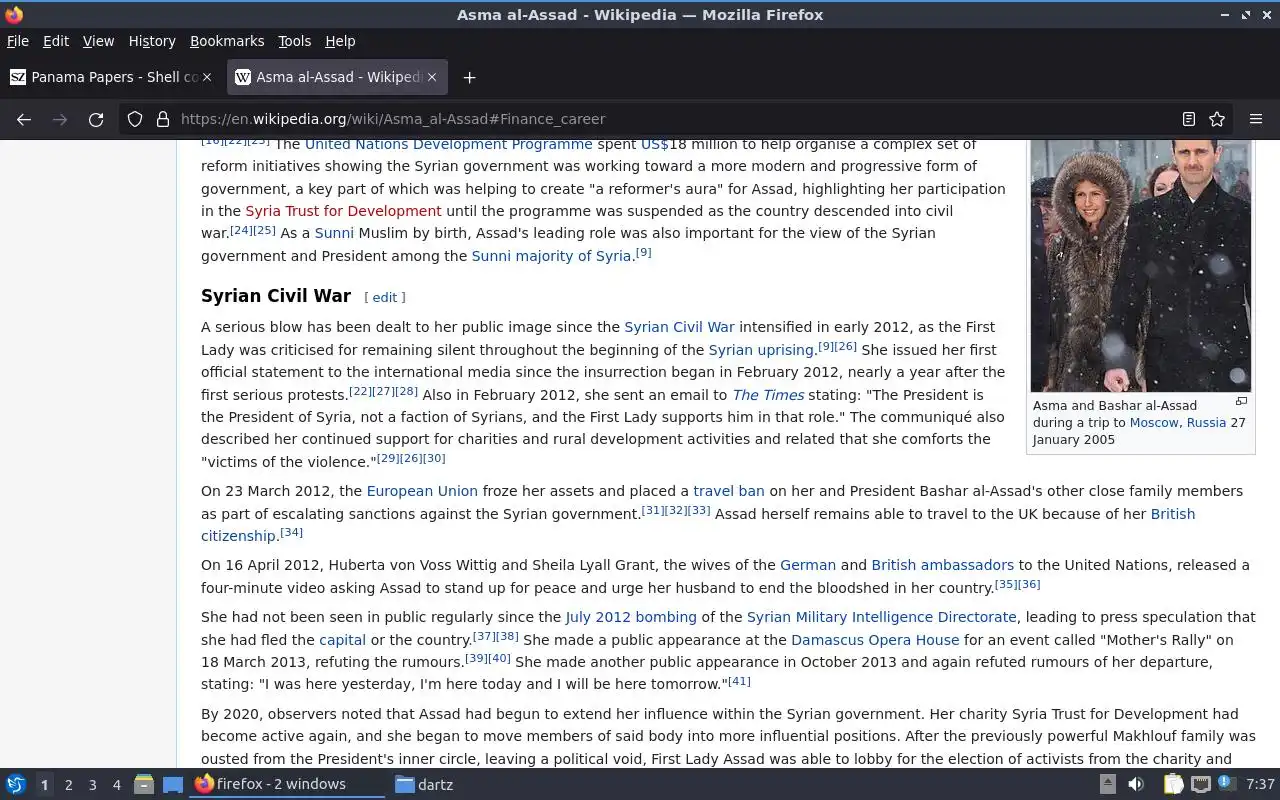Open the file manager taskbar icon
1280x800 pixels.
pyautogui.click(x=144, y=784)
